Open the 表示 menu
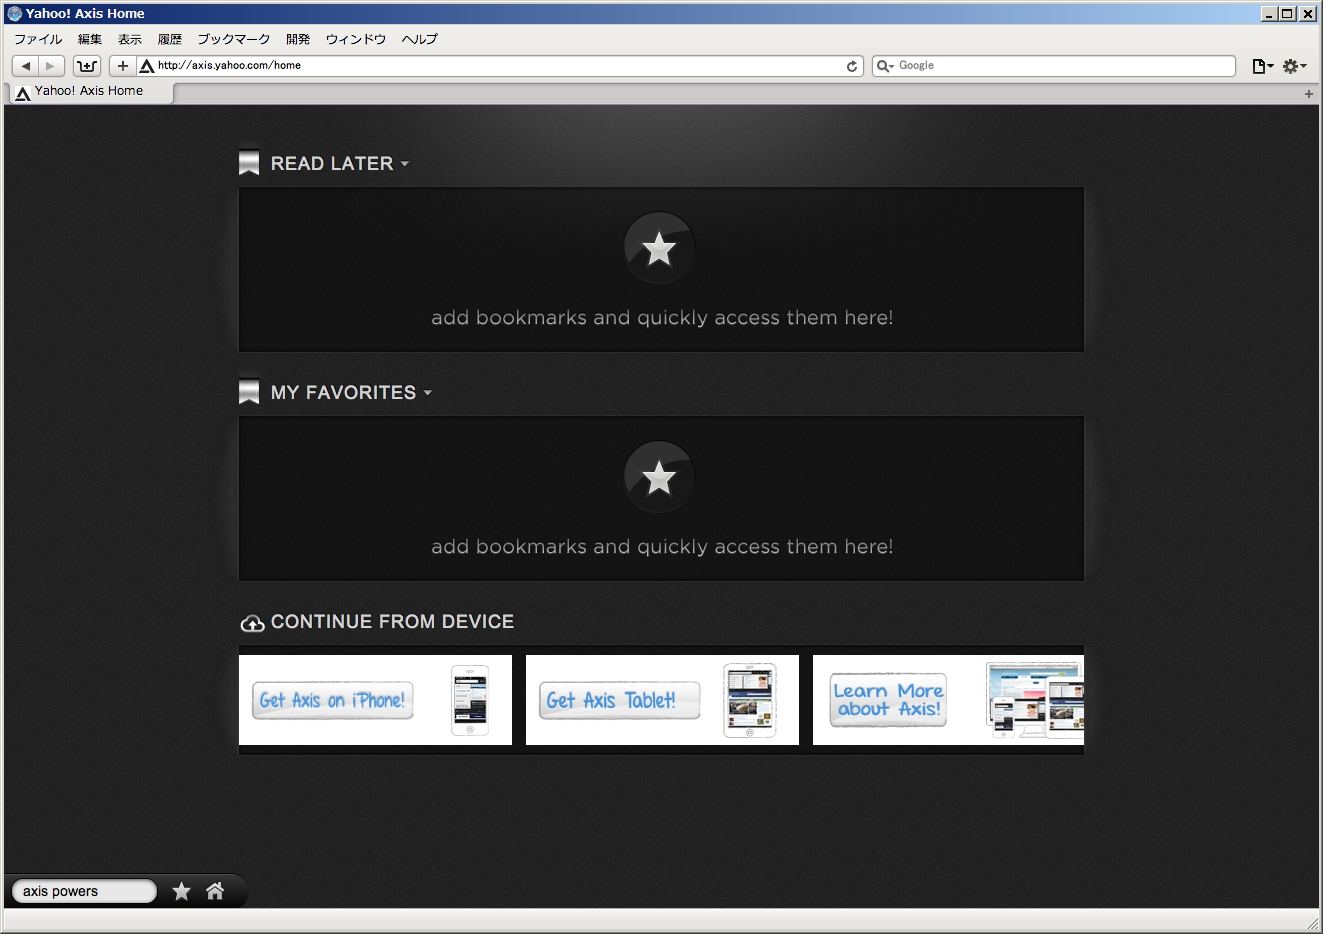This screenshot has width=1323, height=934. tap(130, 39)
